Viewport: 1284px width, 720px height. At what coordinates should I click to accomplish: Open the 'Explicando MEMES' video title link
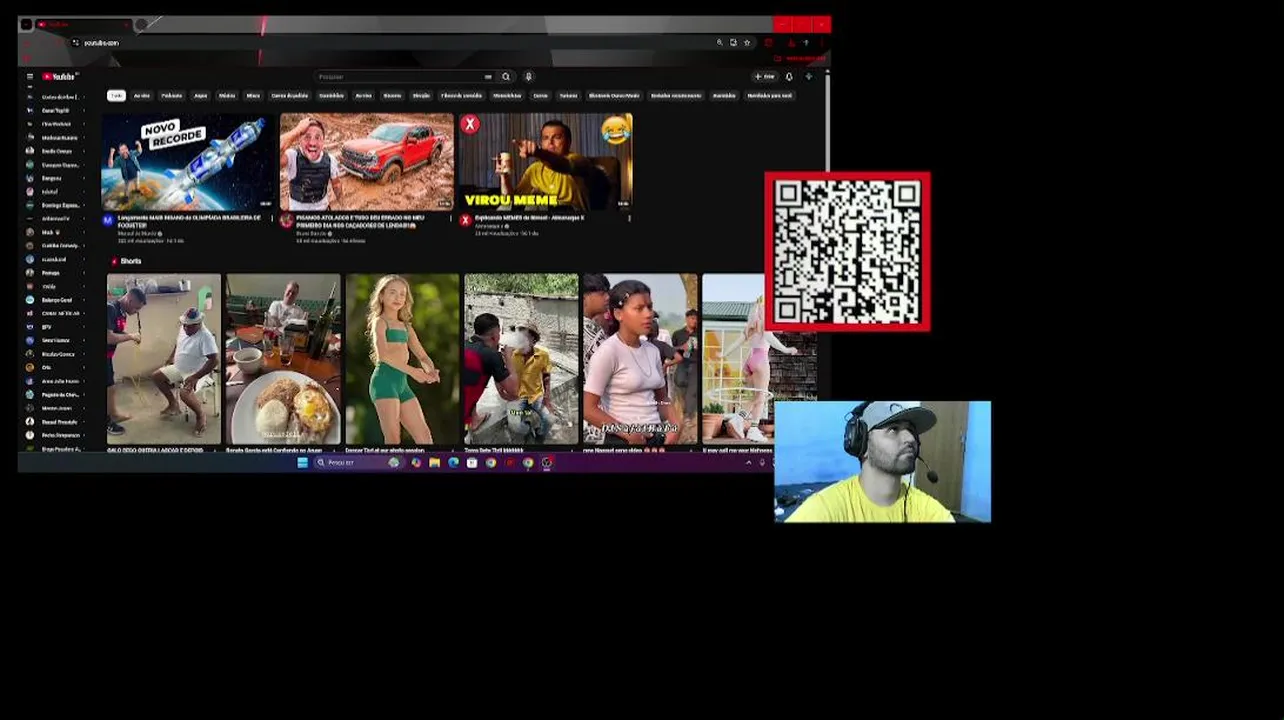click(530, 217)
